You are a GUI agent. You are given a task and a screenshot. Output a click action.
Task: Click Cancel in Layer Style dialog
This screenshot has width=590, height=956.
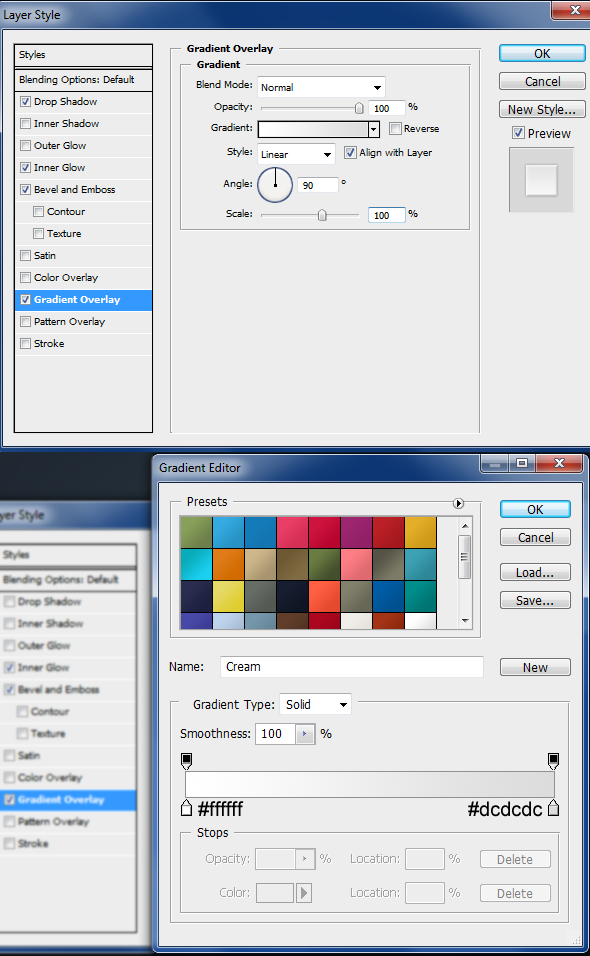click(542, 82)
